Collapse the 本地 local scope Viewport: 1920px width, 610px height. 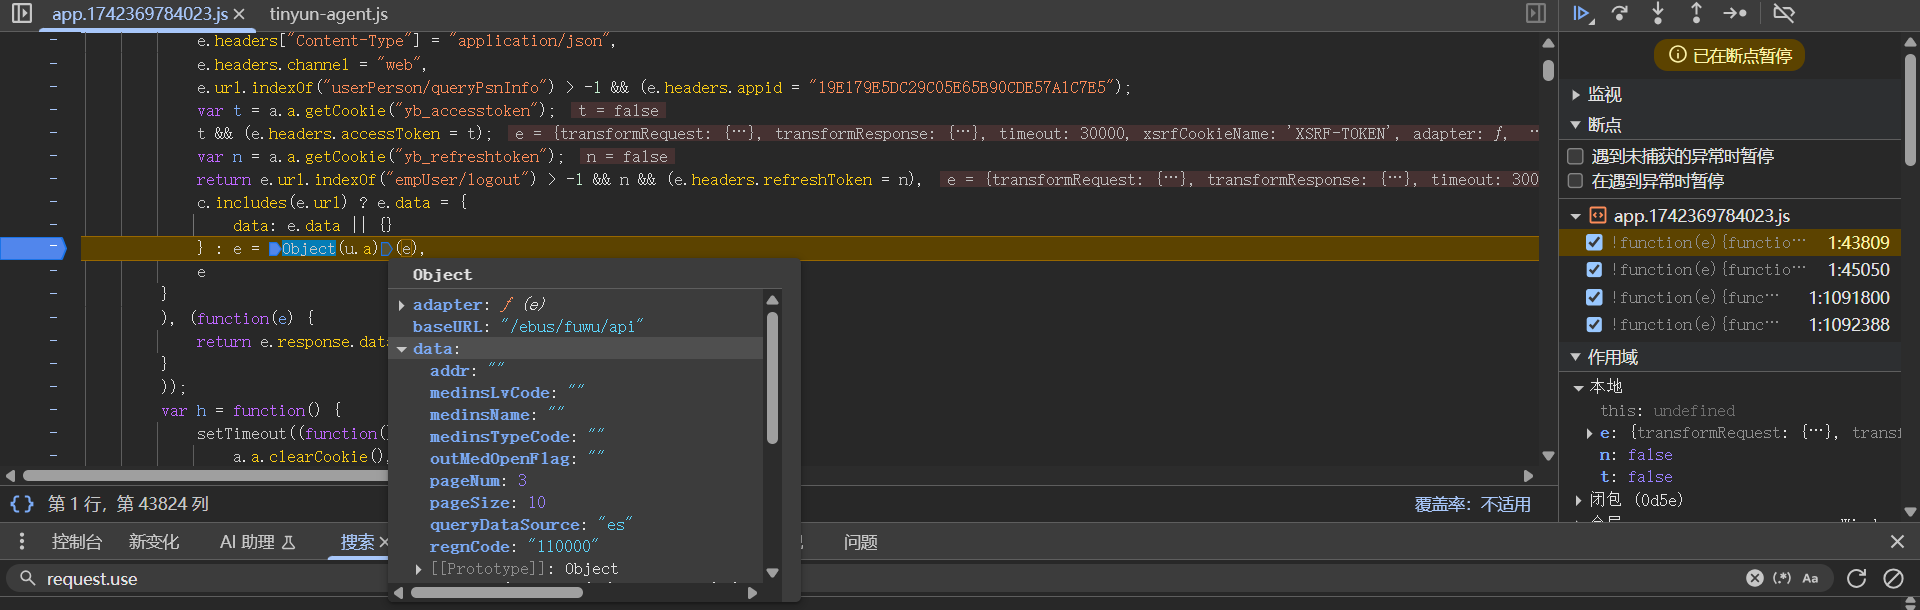[x=1578, y=387]
